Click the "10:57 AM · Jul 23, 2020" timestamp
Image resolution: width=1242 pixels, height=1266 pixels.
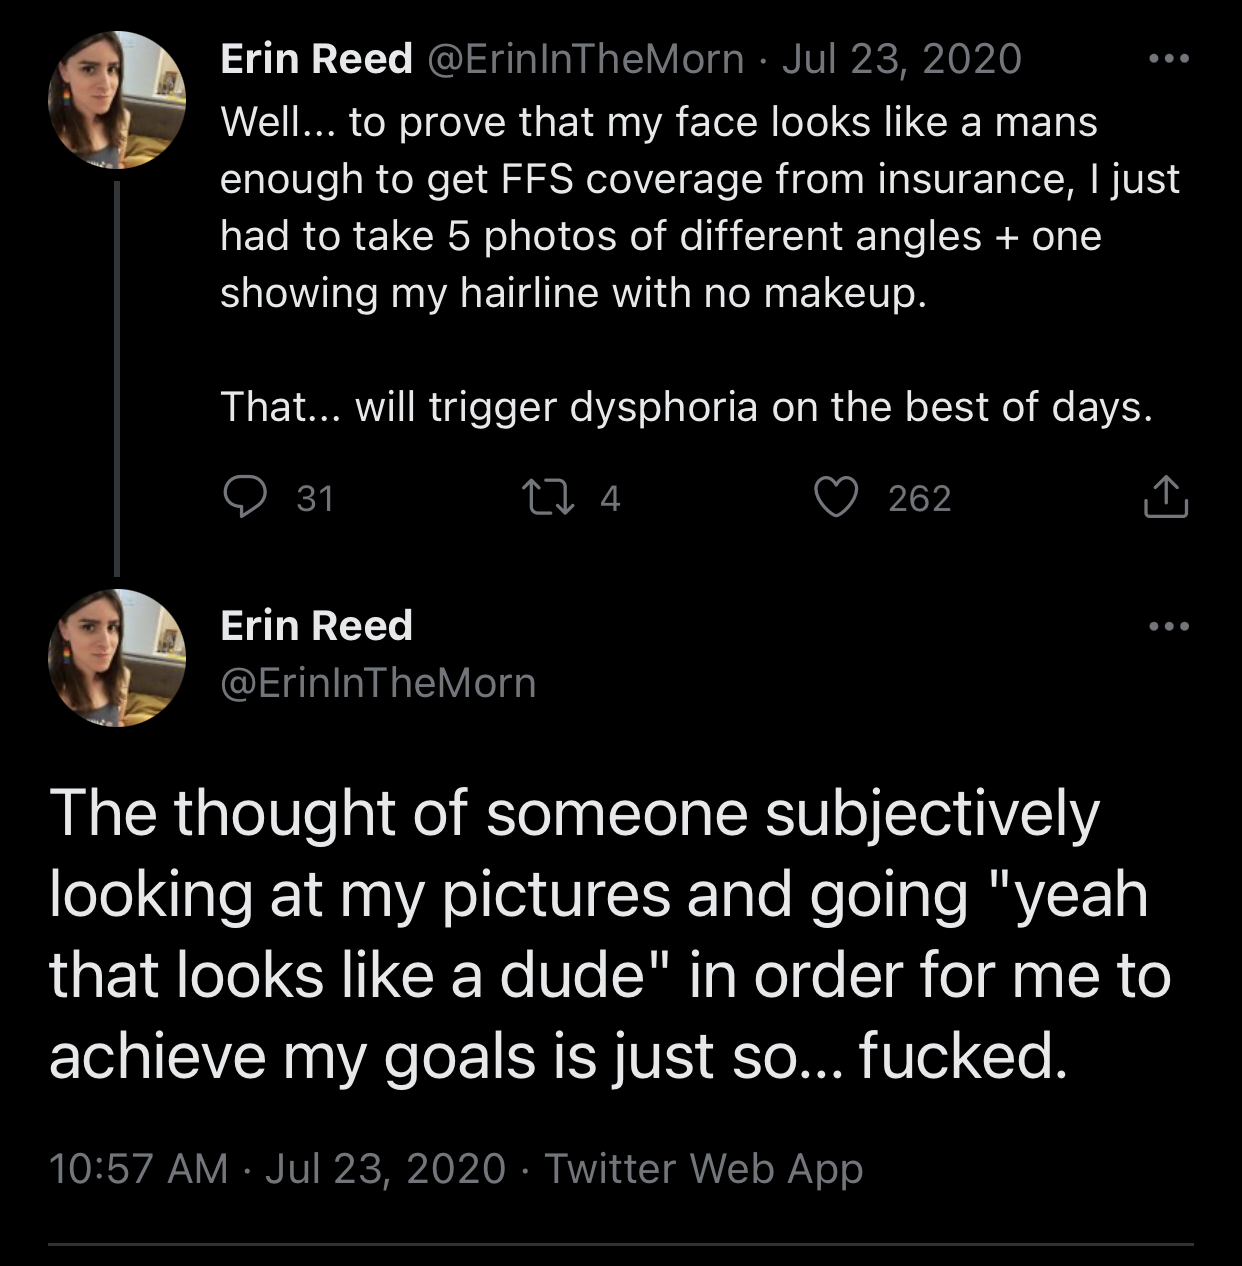point(277,1168)
